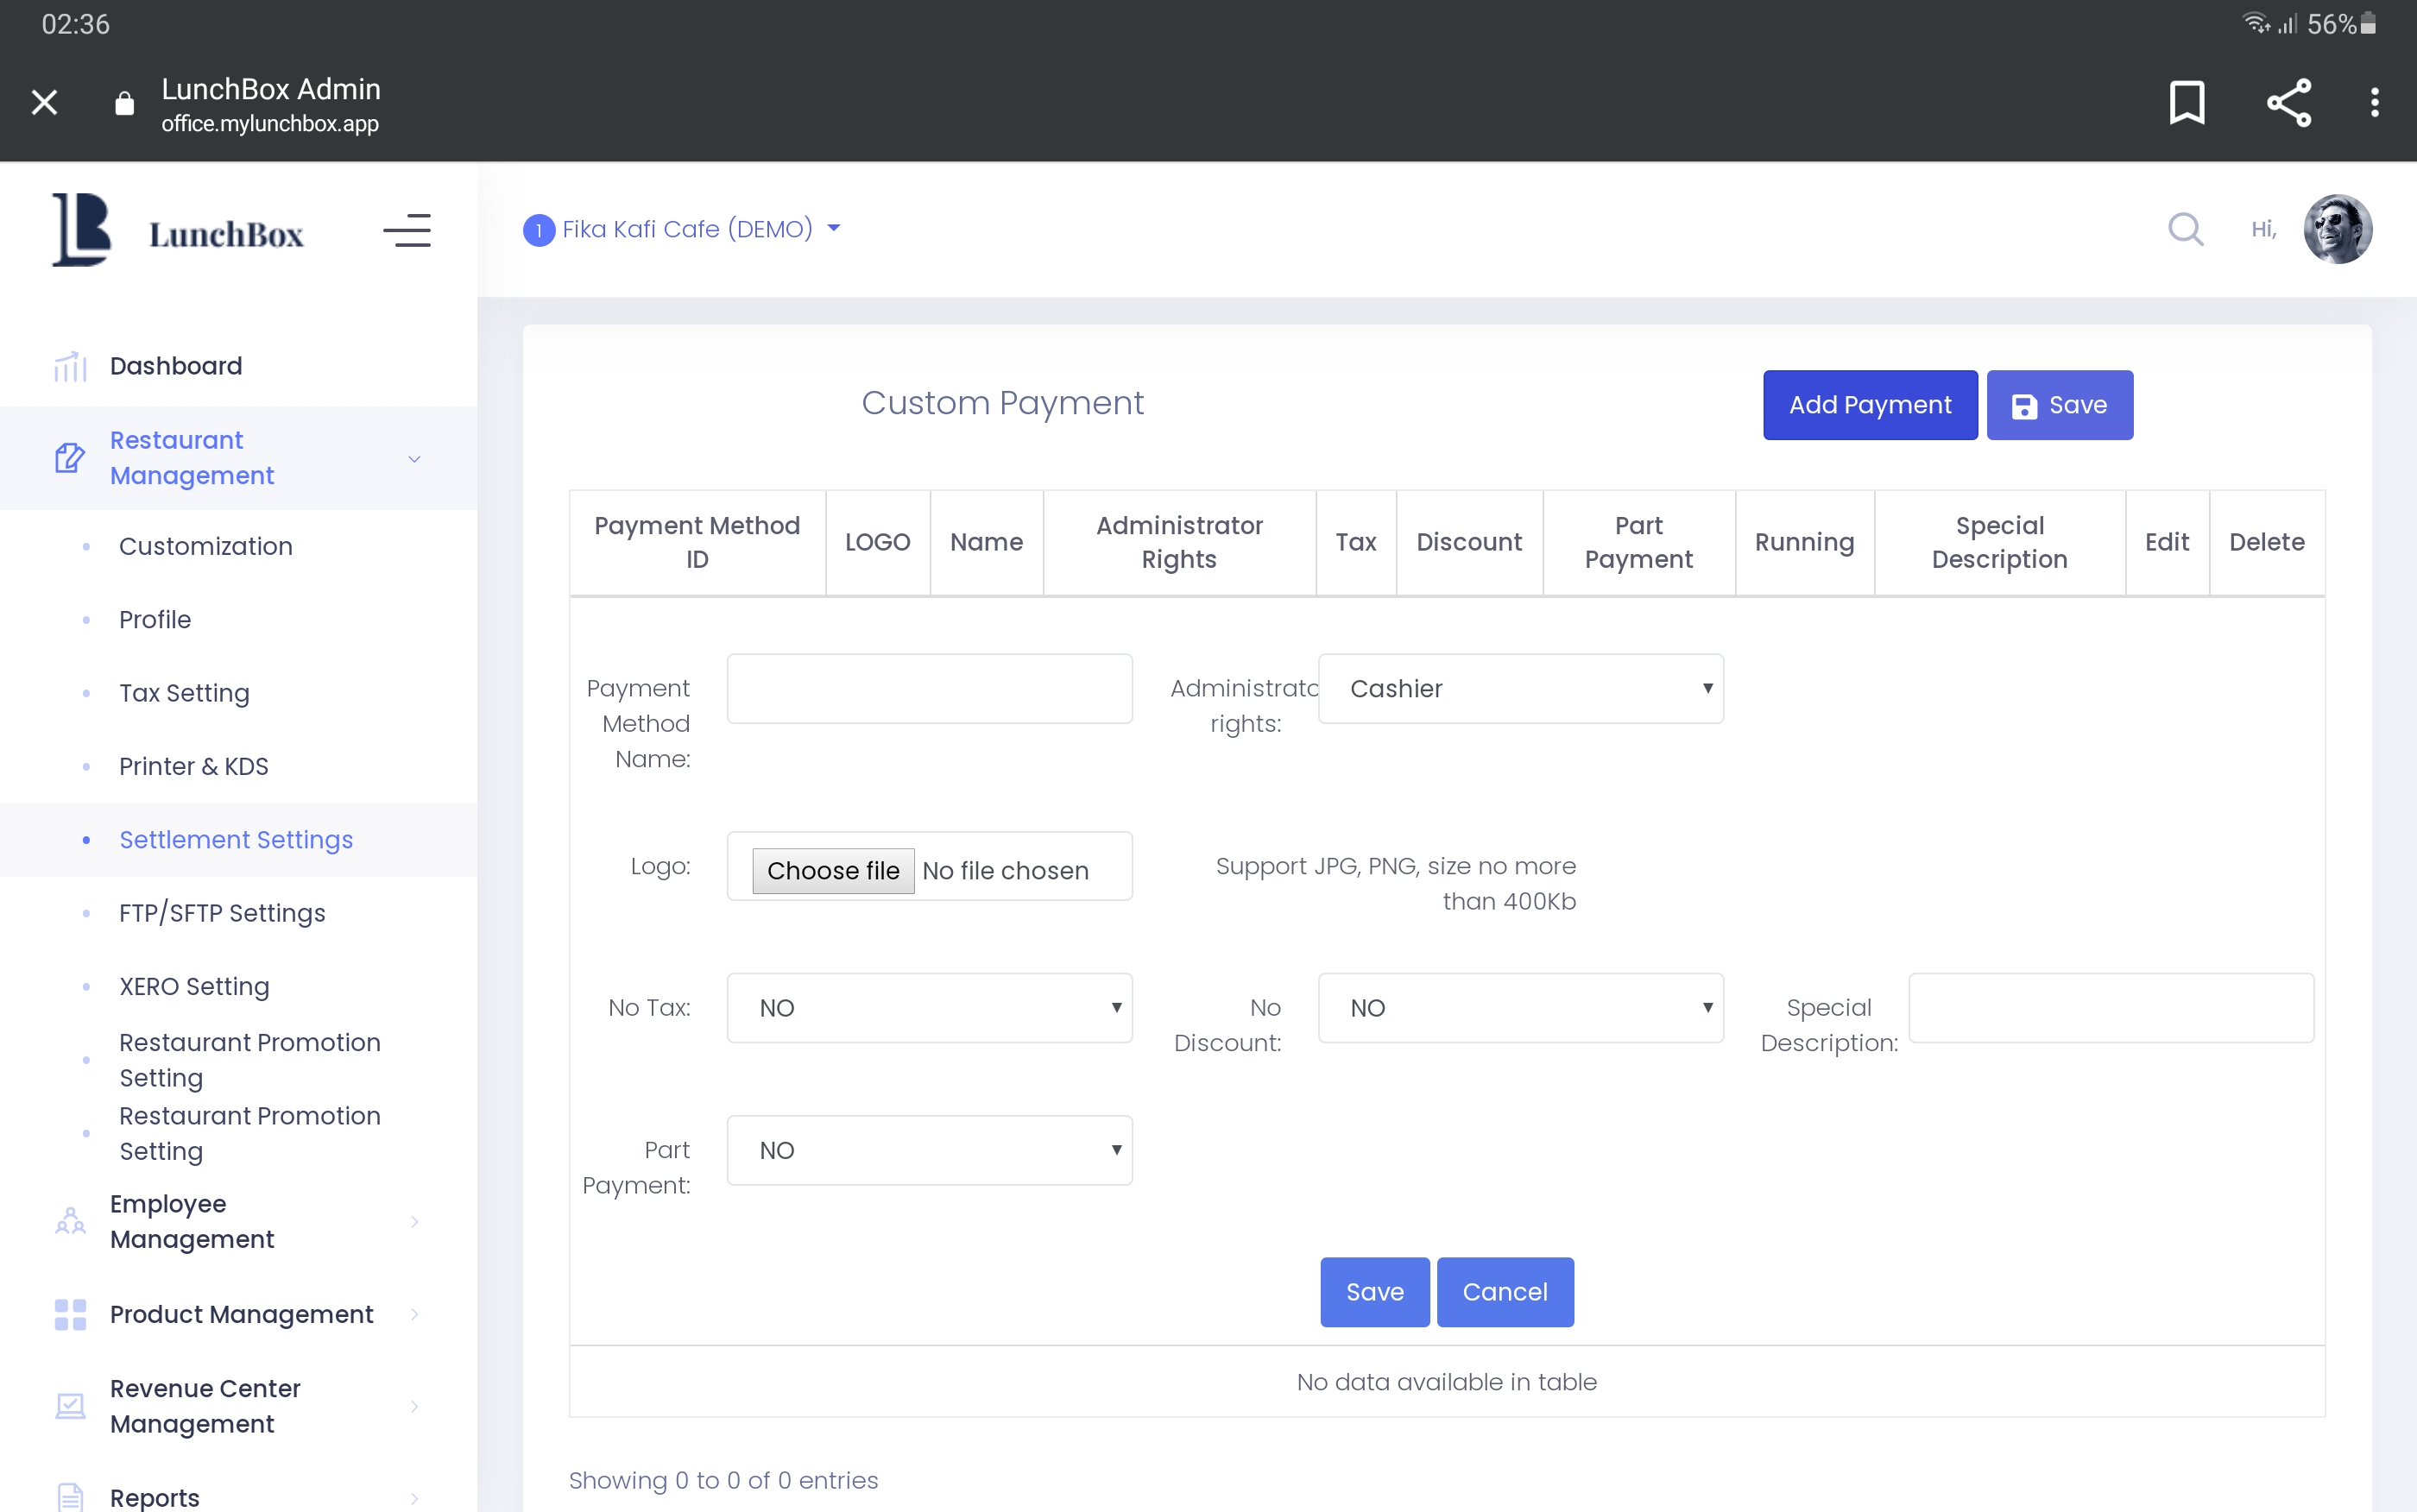Open the Dashboard menu item
Viewport: 2417px width, 1512px height.
coord(176,366)
